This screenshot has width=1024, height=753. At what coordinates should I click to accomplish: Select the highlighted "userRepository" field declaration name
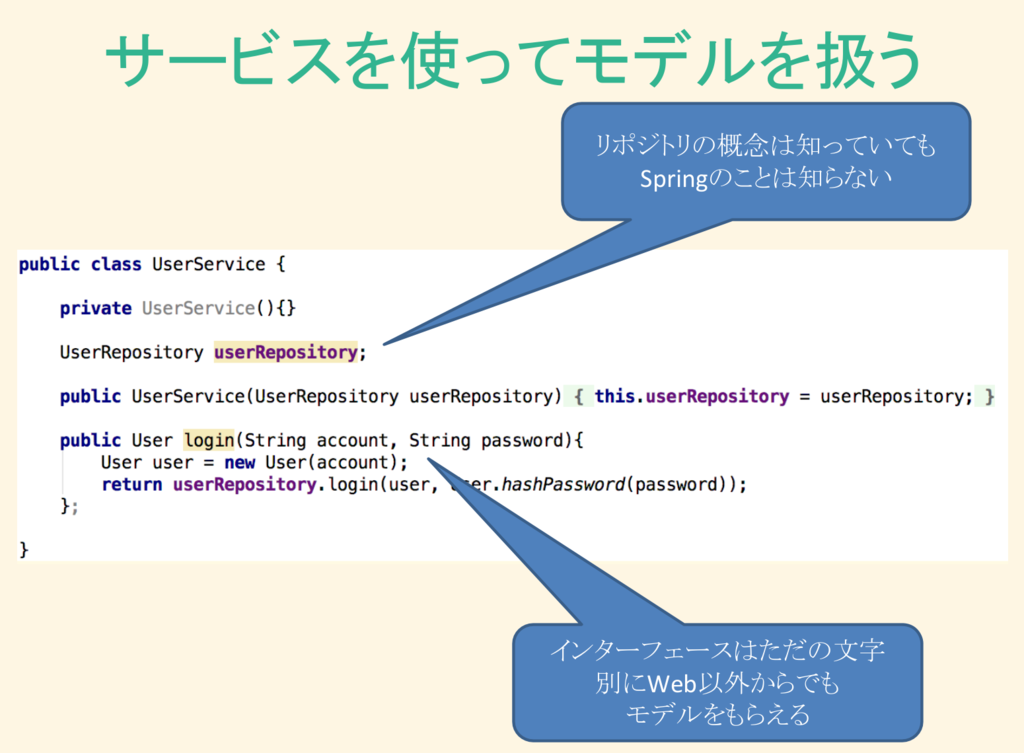(x=285, y=352)
